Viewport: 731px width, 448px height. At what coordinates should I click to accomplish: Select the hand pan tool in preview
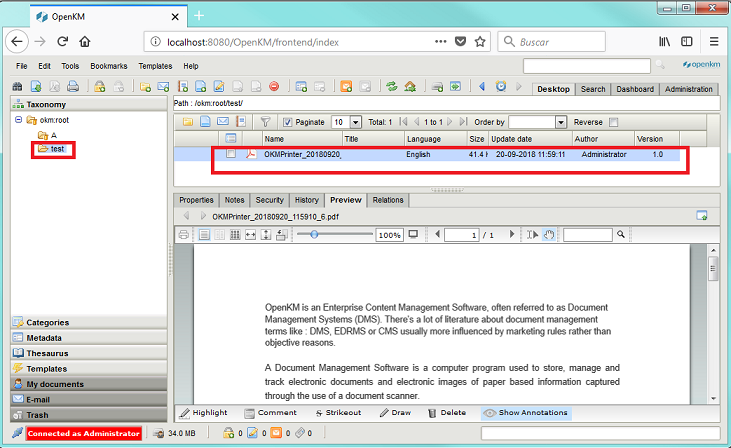tap(549, 234)
